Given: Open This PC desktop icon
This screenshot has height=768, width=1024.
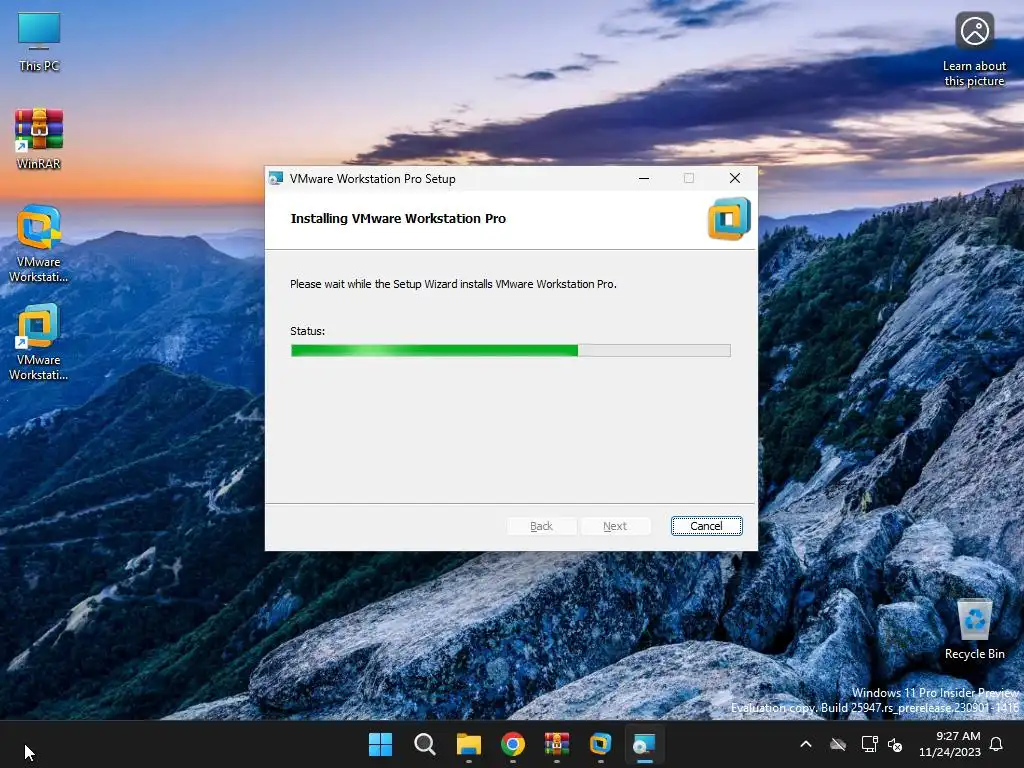Looking at the screenshot, I should tap(39, 42).
